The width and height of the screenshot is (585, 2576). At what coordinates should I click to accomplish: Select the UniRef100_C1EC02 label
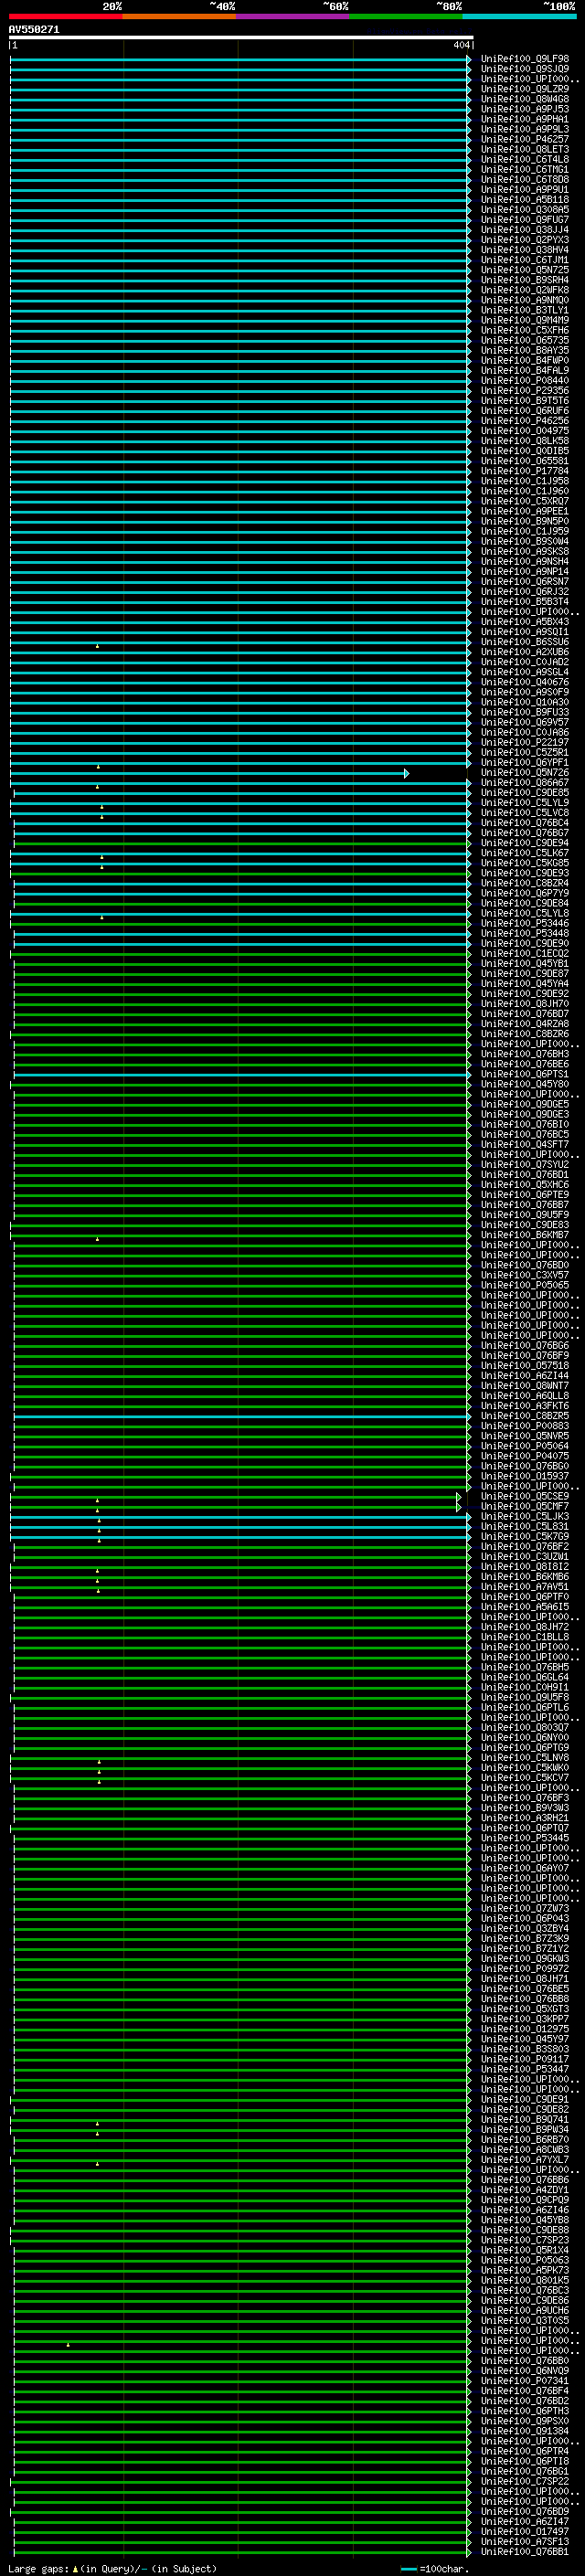coord(525,954)
